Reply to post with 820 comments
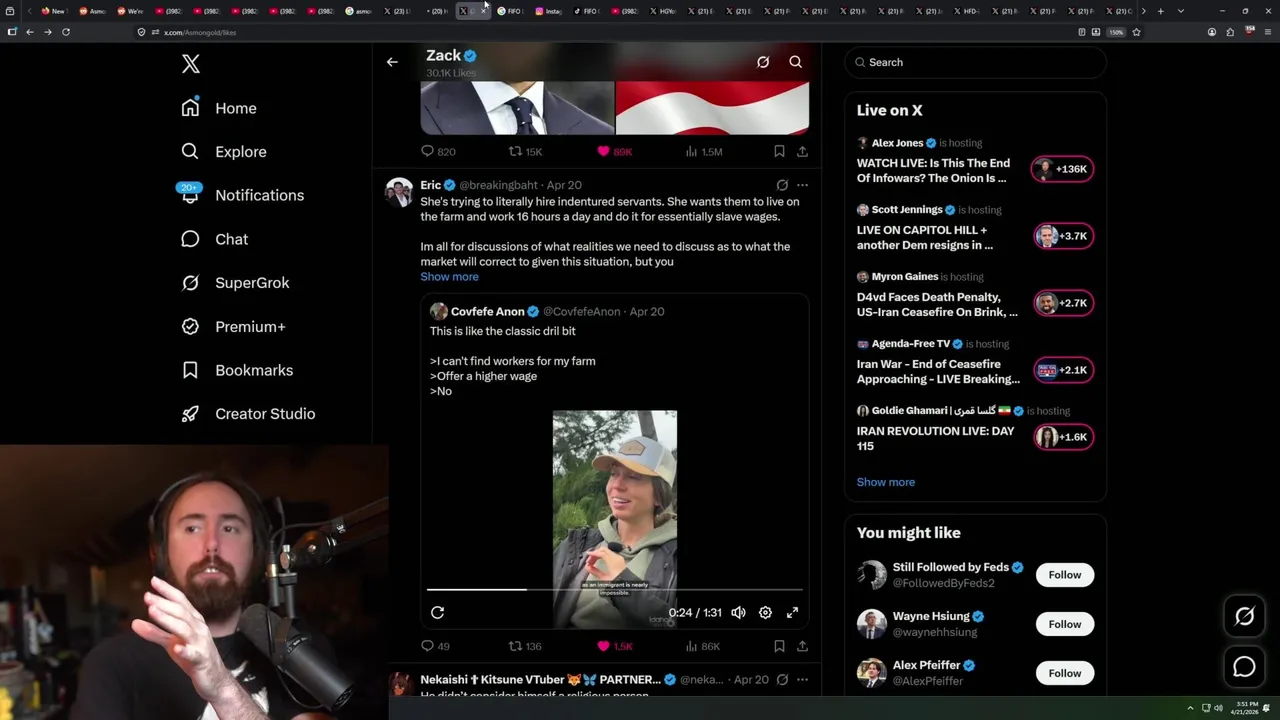Viewport: 1280px width, 720px height. 438,152
